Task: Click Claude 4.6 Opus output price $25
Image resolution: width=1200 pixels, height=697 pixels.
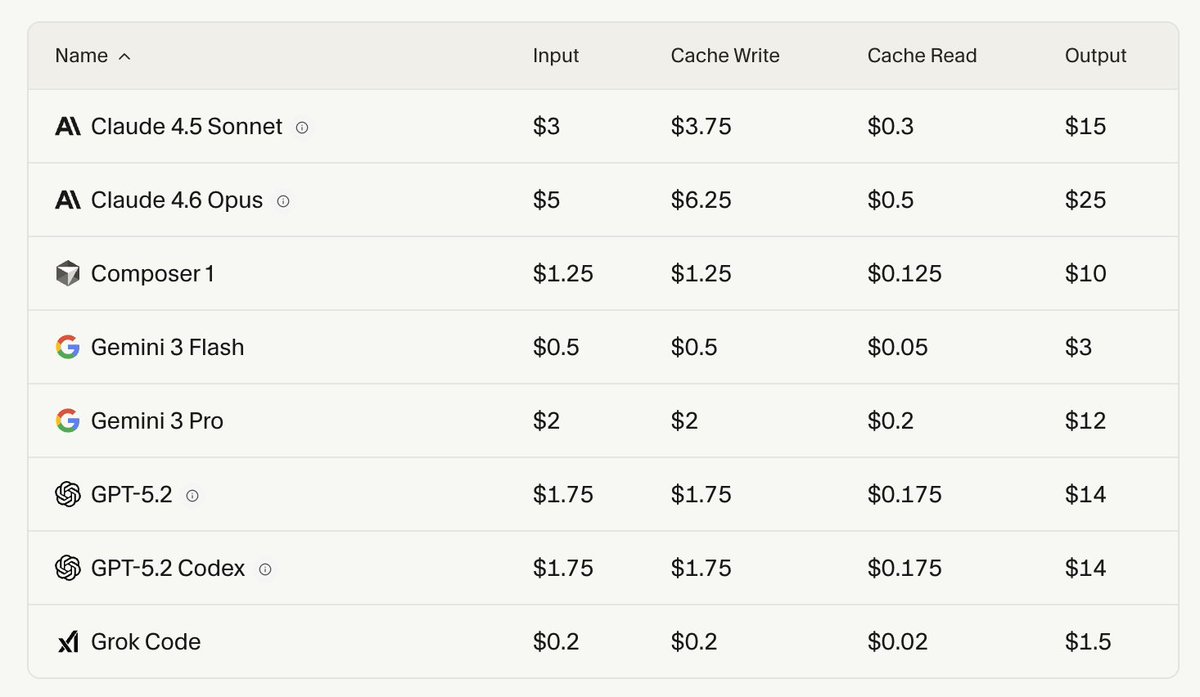Action: pos(1085,200)
